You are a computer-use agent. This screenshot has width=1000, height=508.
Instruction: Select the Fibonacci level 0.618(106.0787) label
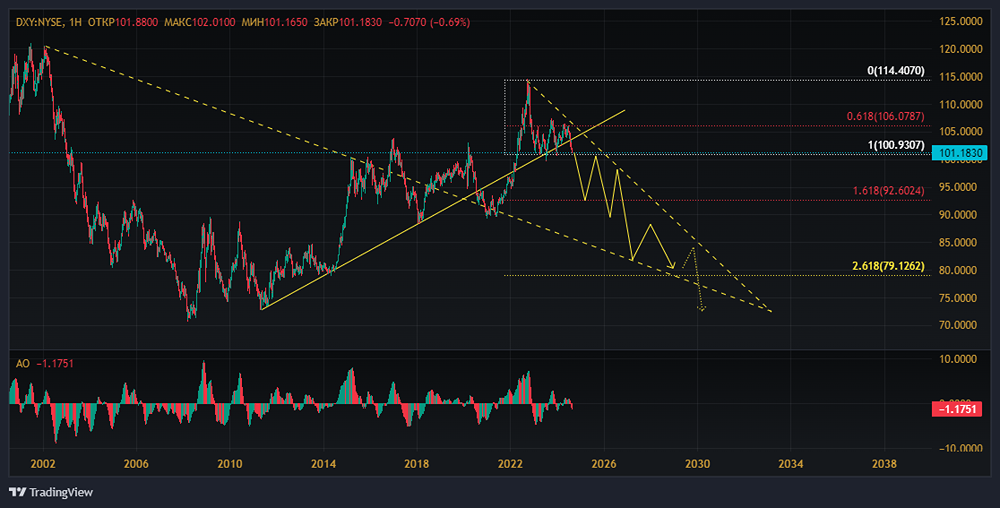click(885, 117)
